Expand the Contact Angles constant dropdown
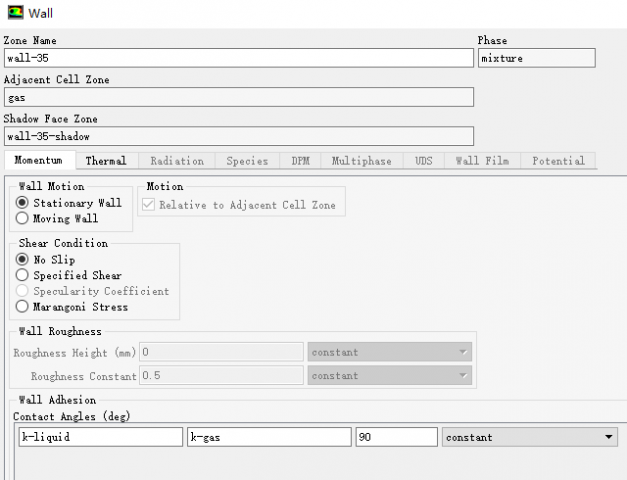Screen dimensions: 627x480 (529, 437)
